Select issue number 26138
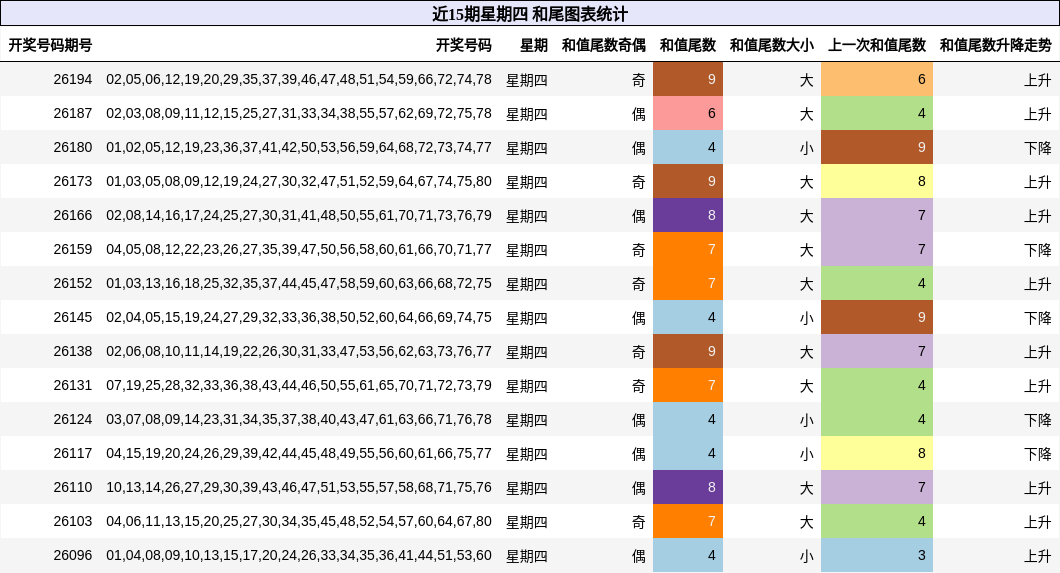1060x573 pixels. tap(73, 351)
